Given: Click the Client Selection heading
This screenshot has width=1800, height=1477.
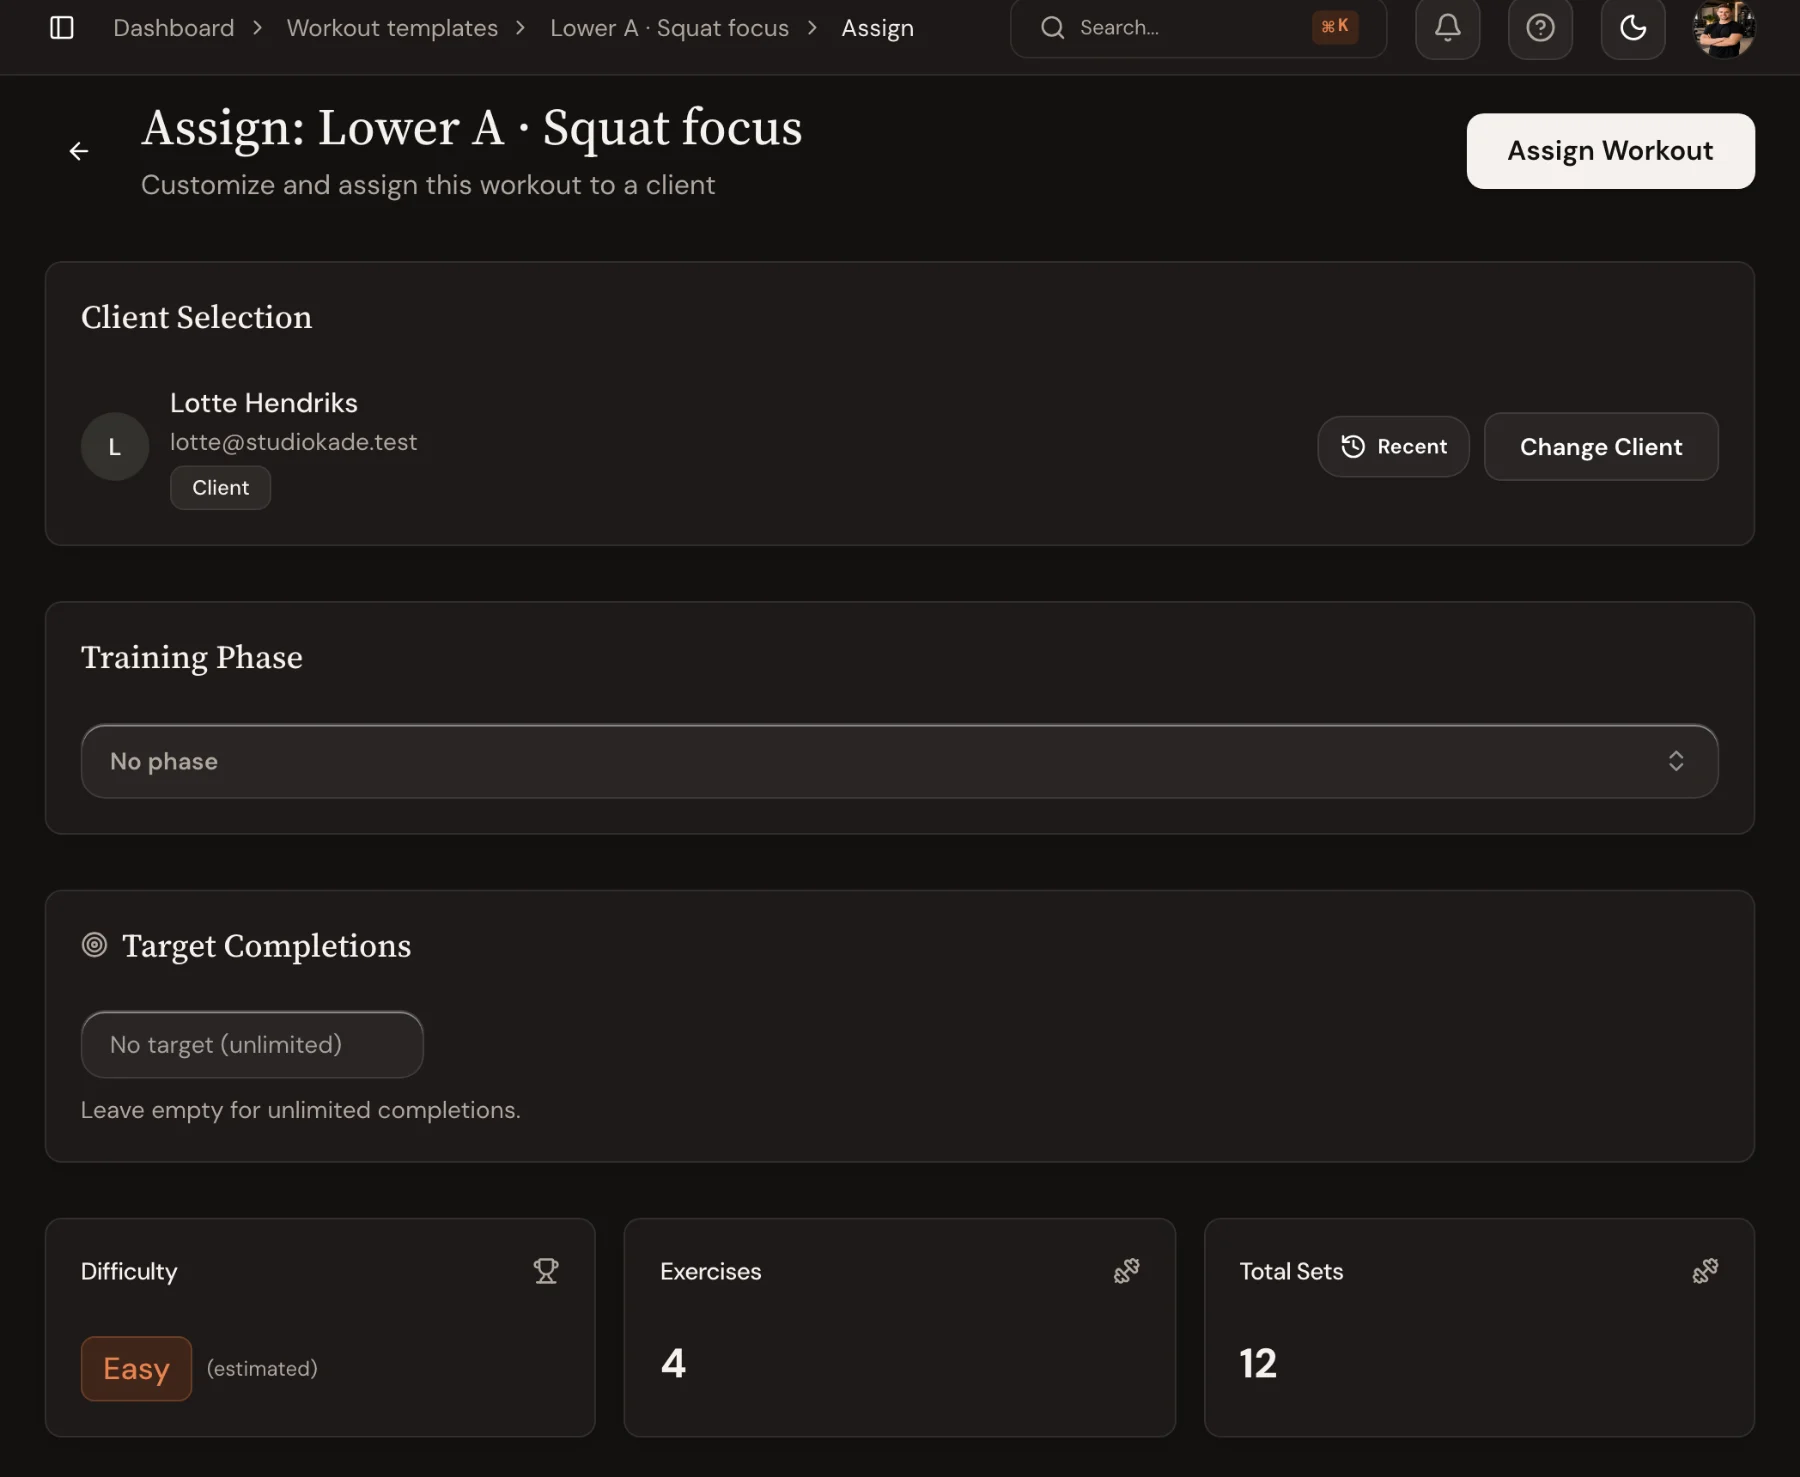Looking at the screenshot, I should [x=196, y=317].
